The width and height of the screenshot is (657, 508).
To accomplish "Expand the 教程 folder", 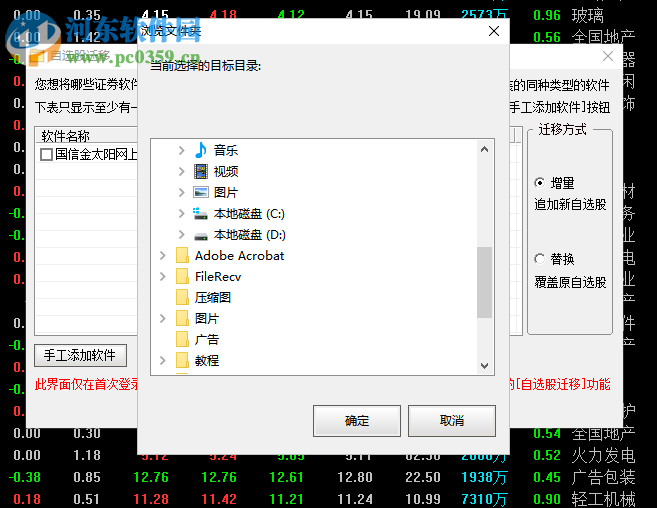I will pos(163,360).
